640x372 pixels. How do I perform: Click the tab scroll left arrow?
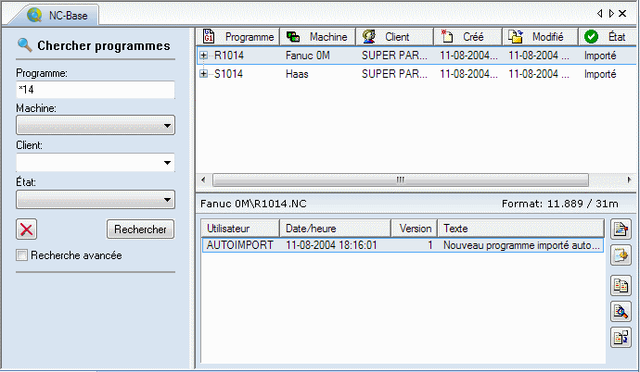click(x=600, y=13)
